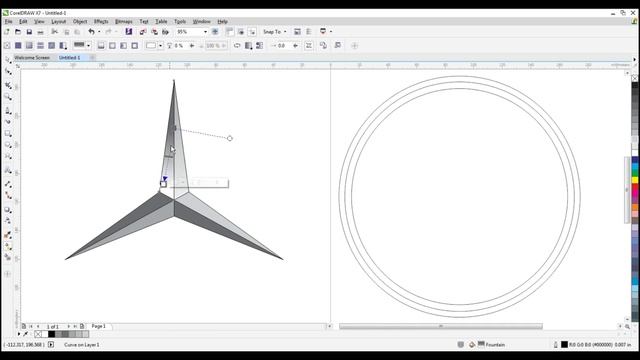Select the Rectangle tool
Screen dimensions: 640x360
(8, 134)
